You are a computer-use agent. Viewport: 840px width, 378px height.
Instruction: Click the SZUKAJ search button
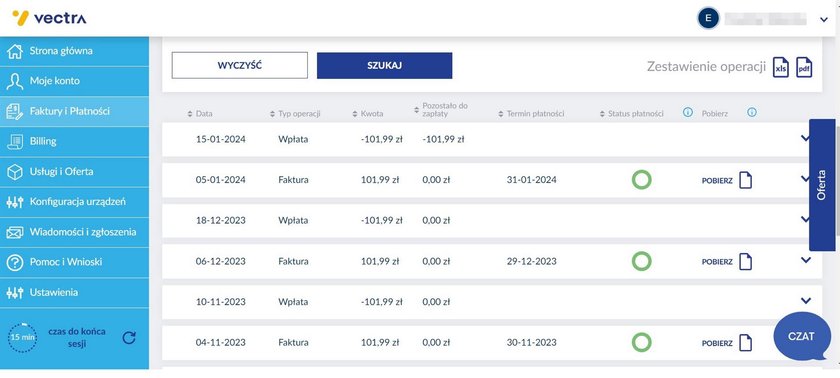(x=385, y=65)
